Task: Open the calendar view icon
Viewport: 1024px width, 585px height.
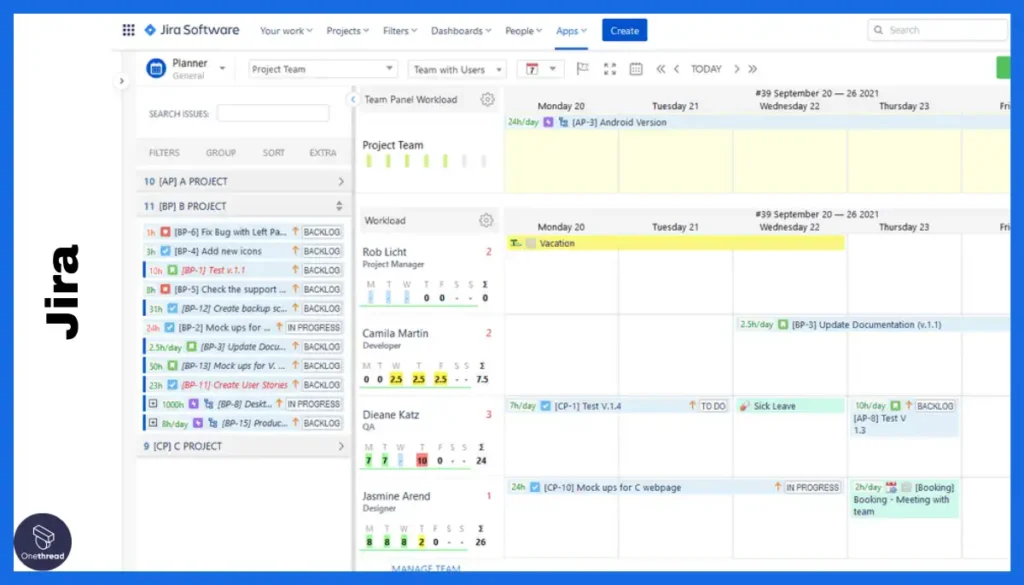Action: 635,69
